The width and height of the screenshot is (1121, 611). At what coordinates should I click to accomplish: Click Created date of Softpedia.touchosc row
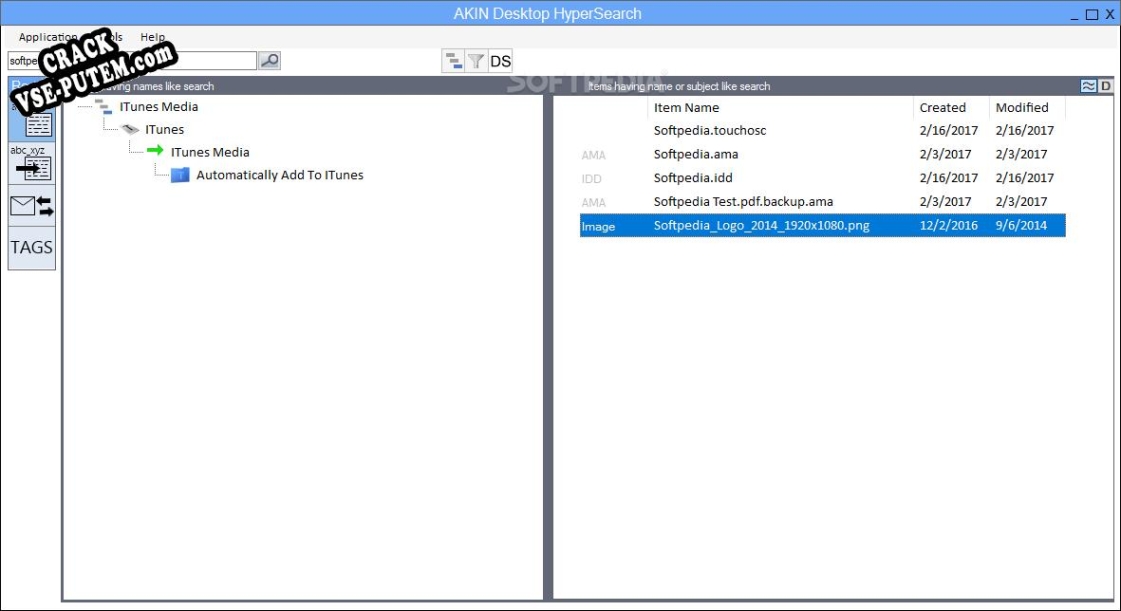click(949, 130)
